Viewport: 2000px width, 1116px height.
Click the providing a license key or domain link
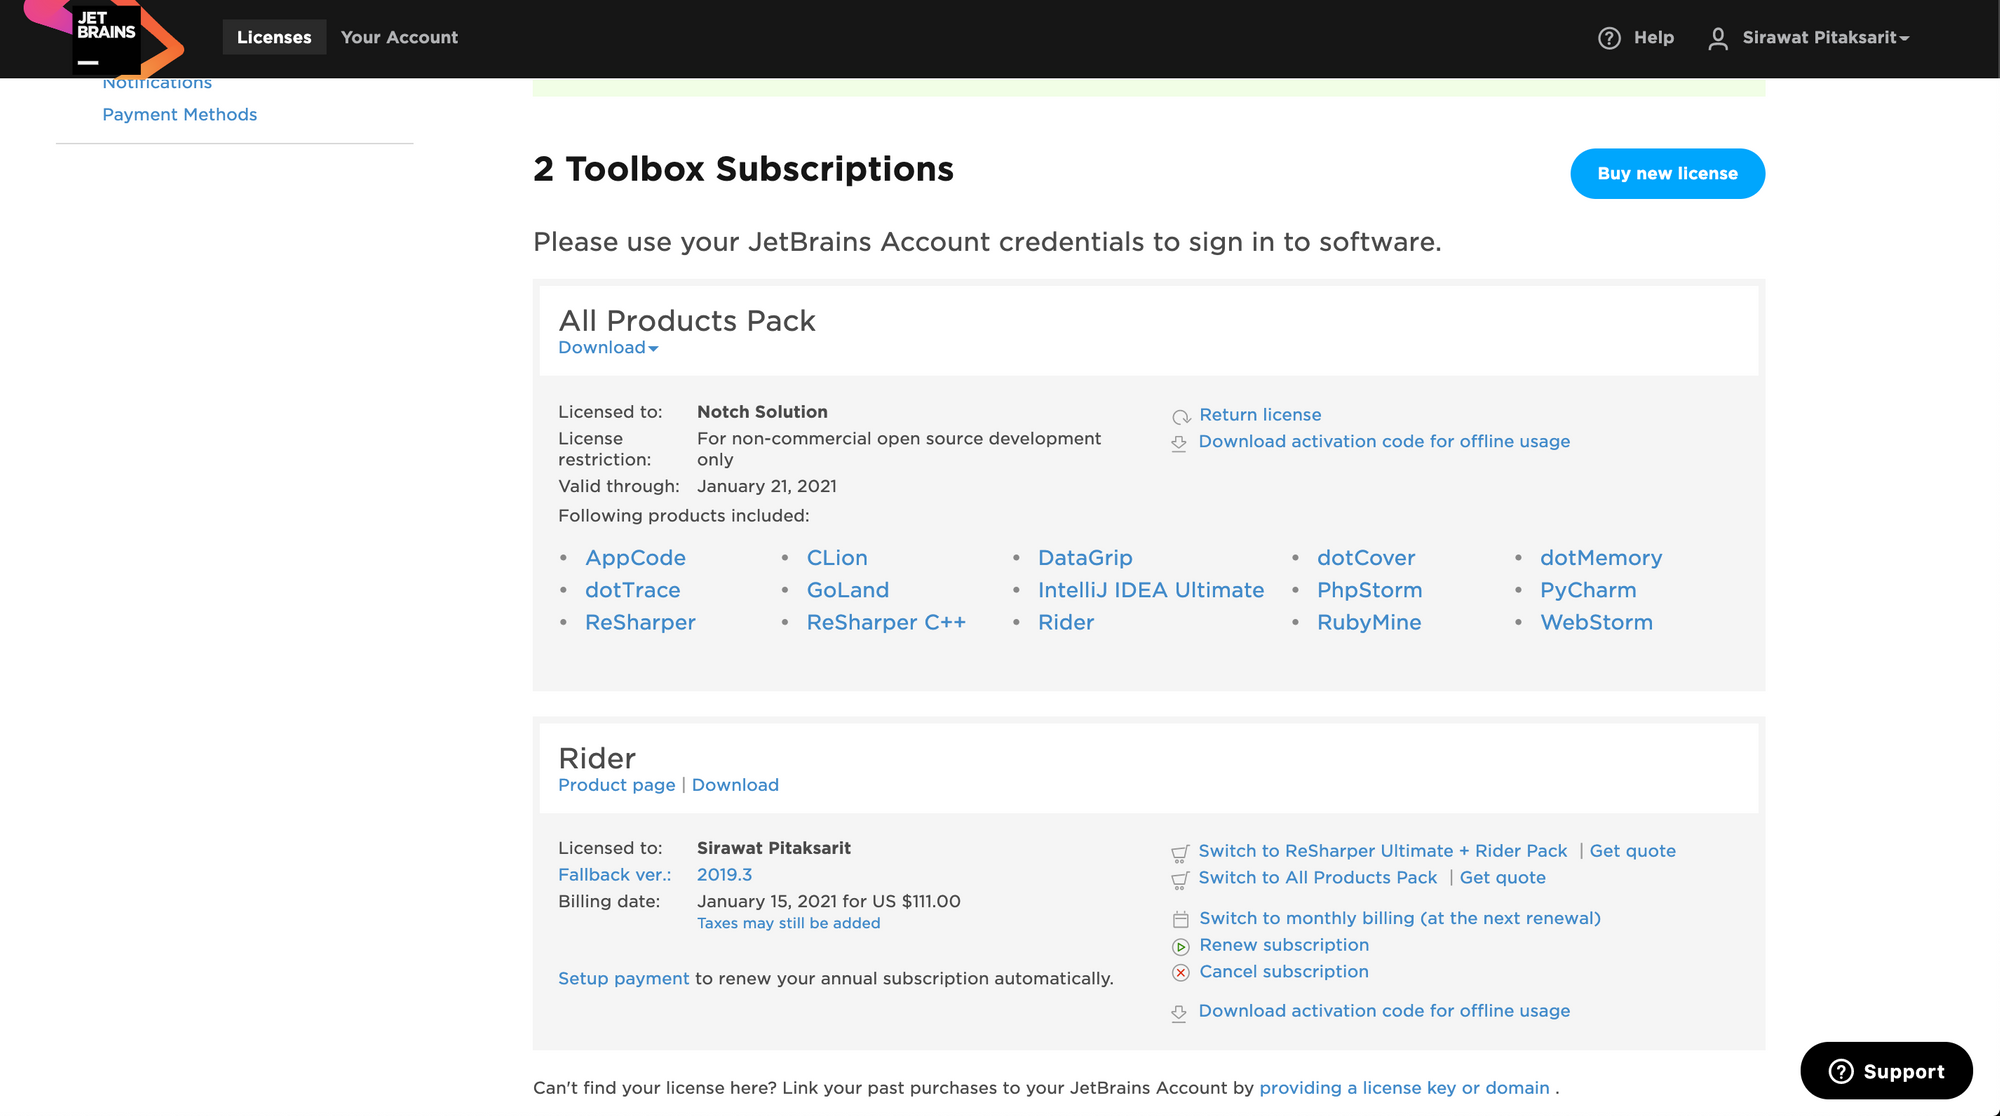tap(1401, 1086)
